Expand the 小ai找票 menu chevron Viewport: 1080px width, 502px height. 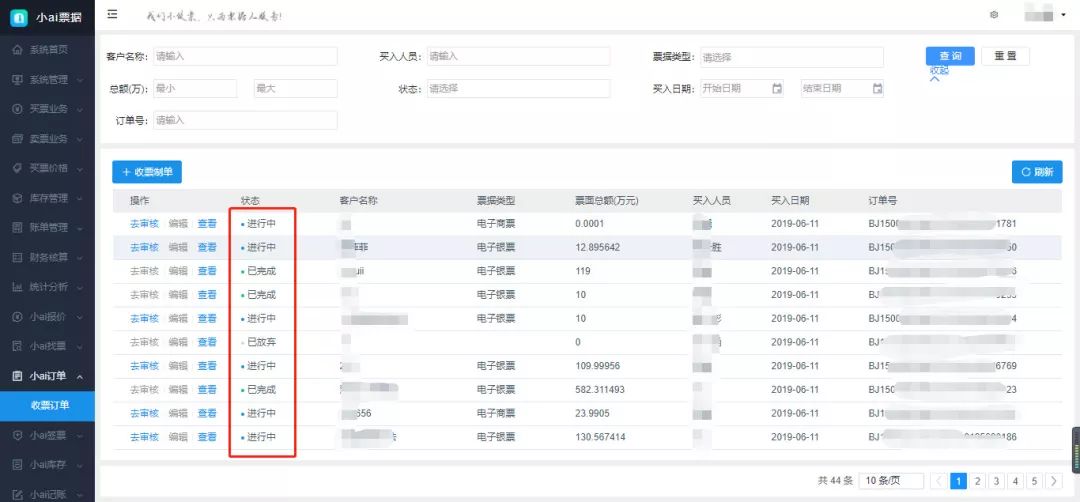[x=80, y=346]
